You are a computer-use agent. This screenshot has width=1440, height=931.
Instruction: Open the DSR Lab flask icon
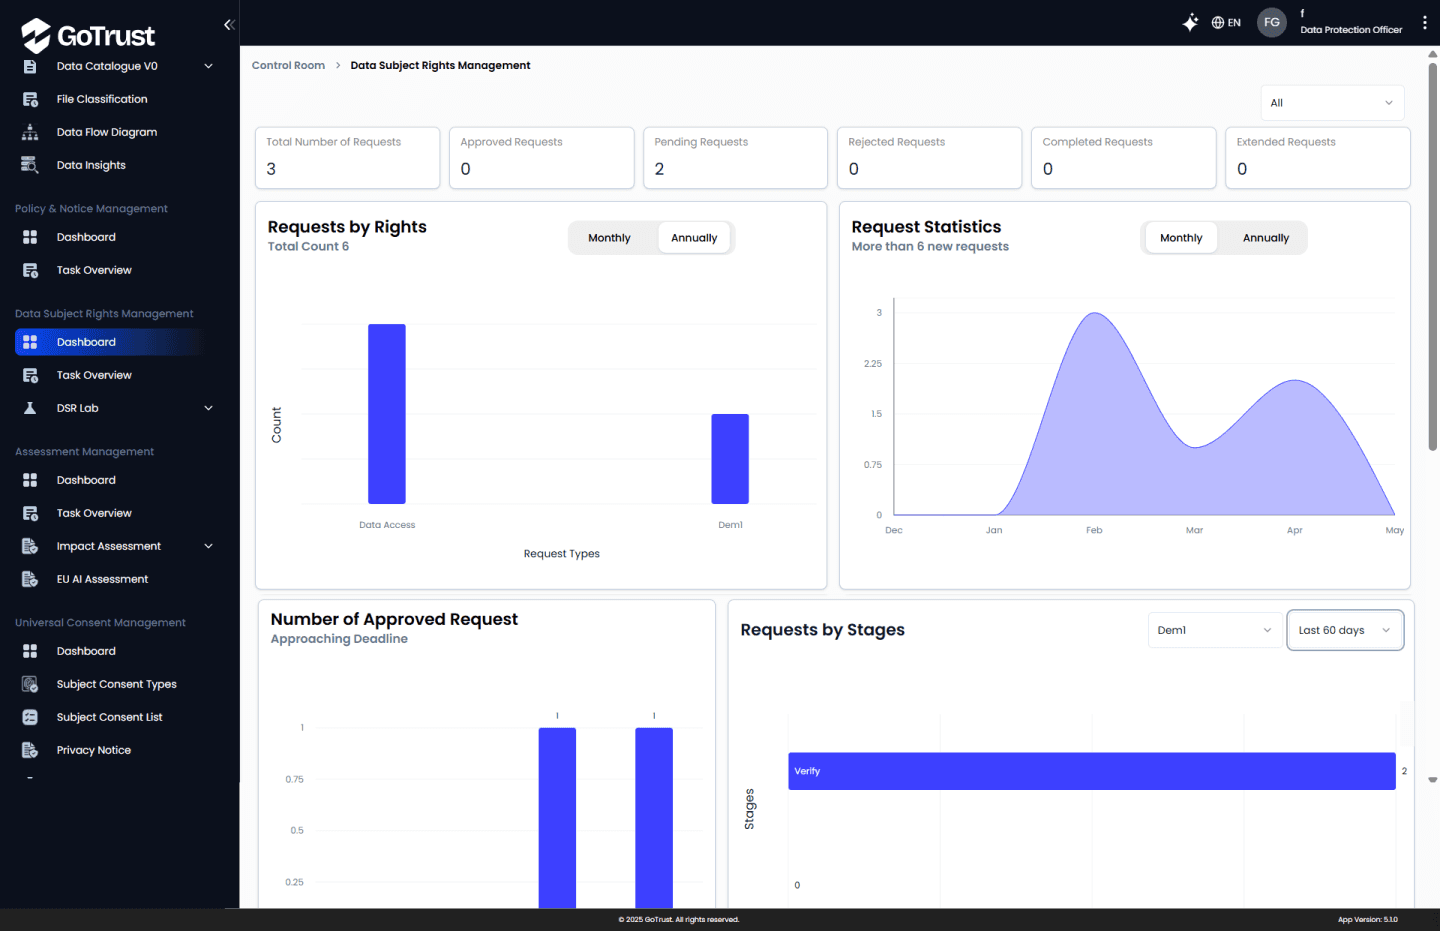tap(30, 408)
